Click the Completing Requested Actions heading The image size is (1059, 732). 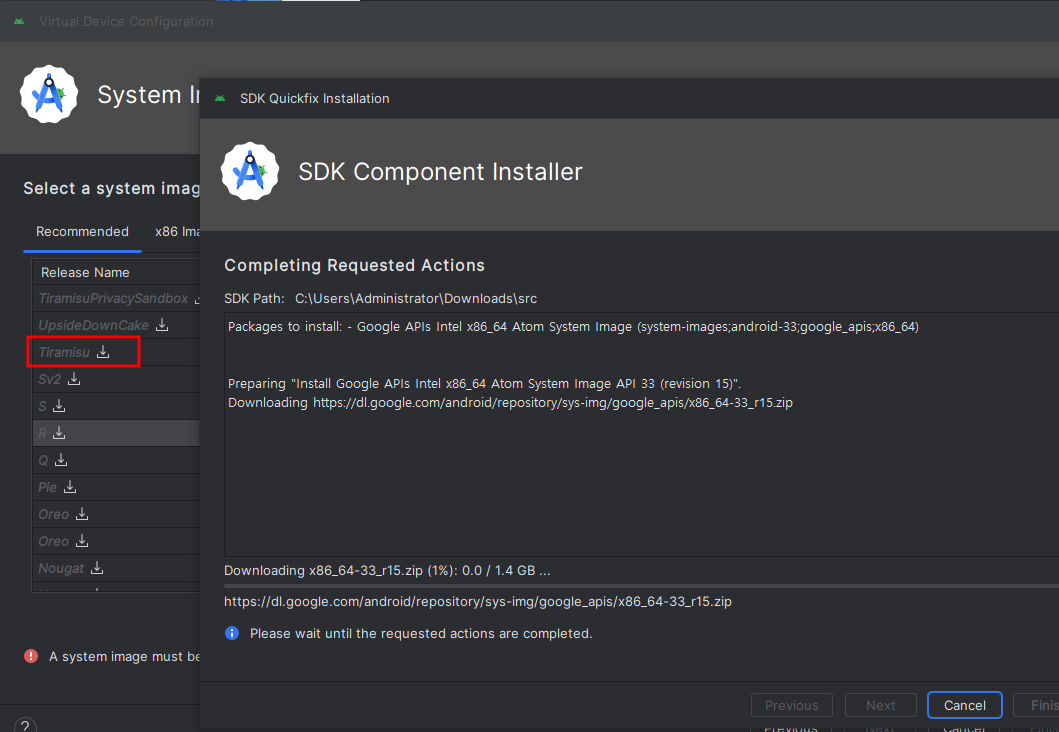coord(355,265)
